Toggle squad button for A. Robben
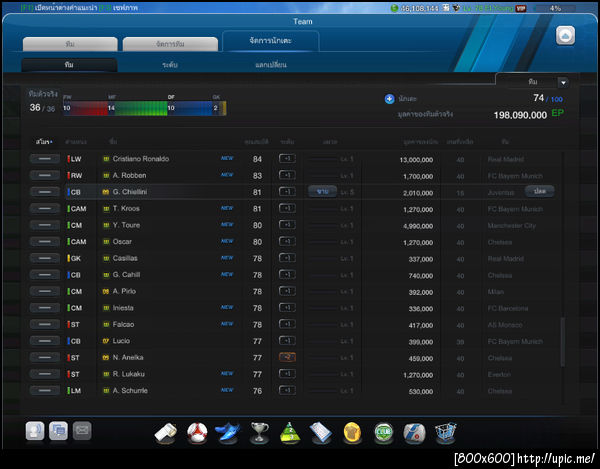Screen dimensions: 600x469 pos(45,175)
